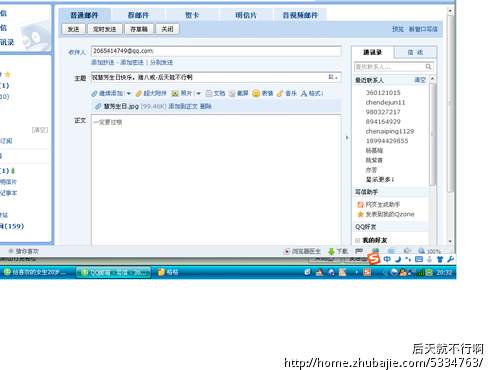Collapse contacts side panel arrow
The height and width of the screenshot is (370, 493).
347,137
